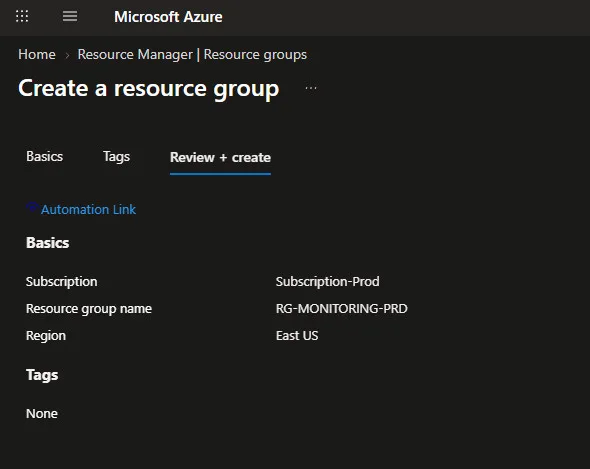This screenshot has height=469, width=590.
Task: Click the None tags value
Action: [42, 414]
